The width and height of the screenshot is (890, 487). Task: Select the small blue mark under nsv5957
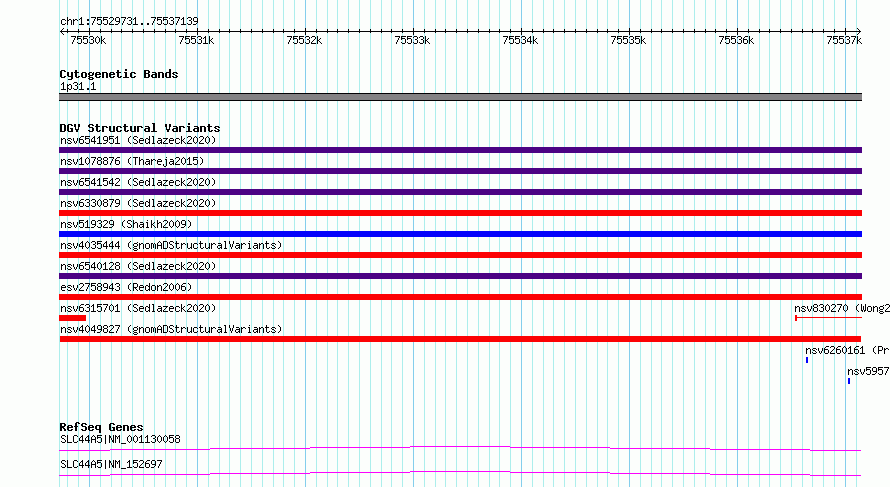(x=849, y=381)
